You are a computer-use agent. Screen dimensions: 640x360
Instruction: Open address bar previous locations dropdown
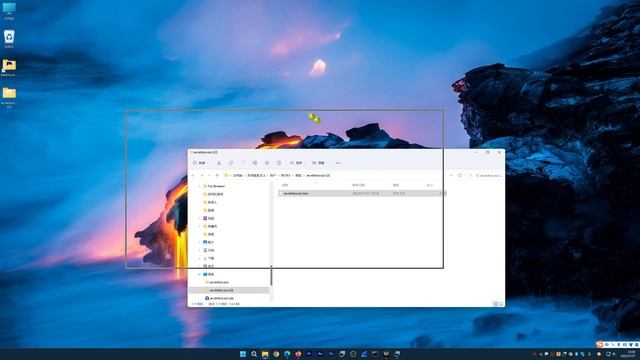451,175
